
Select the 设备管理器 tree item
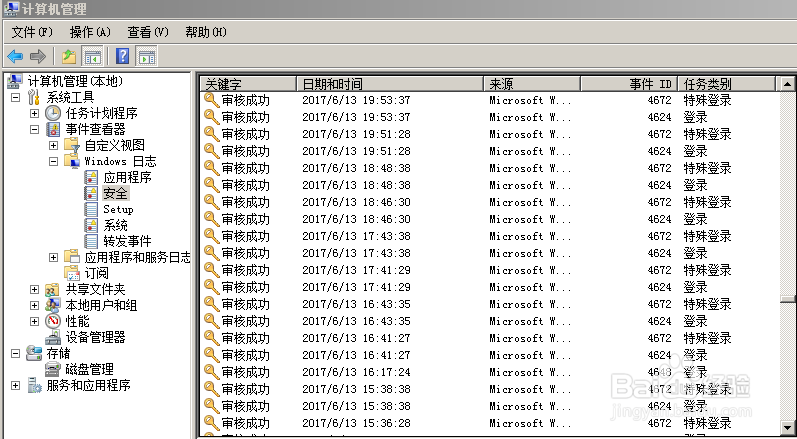pos(95,337)
